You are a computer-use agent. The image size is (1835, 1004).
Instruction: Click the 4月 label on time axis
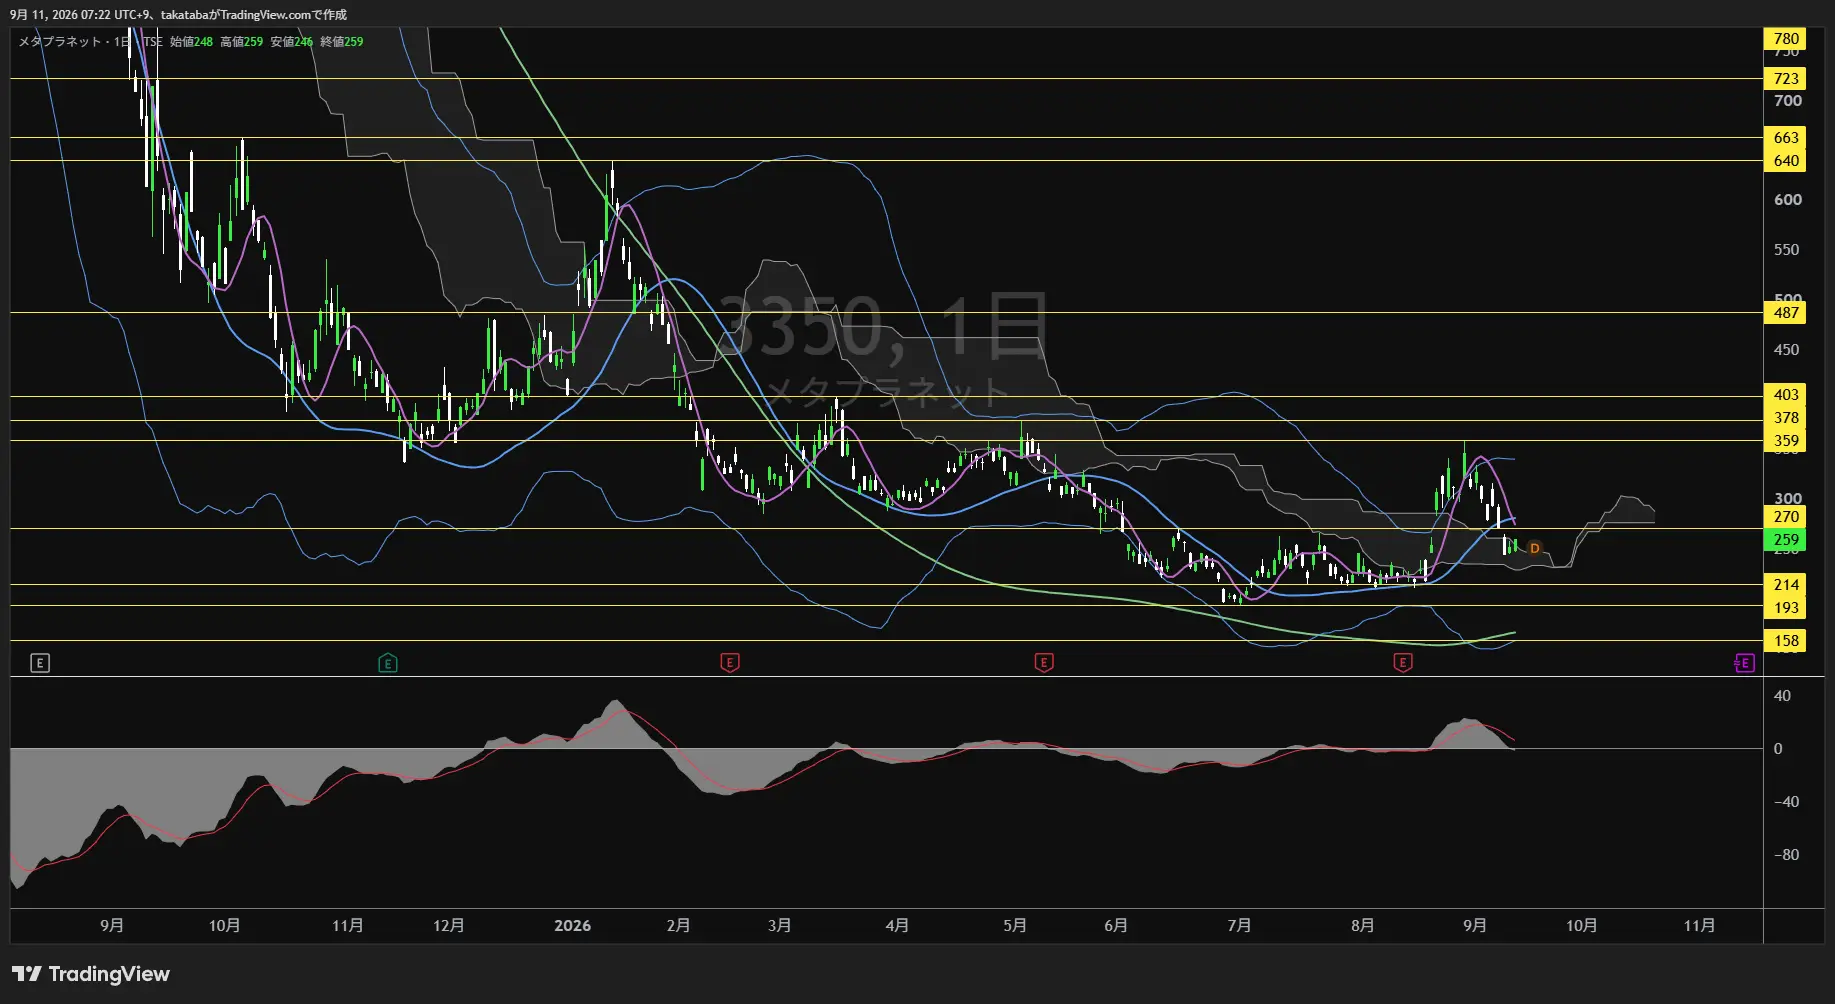tap(897, 926)
